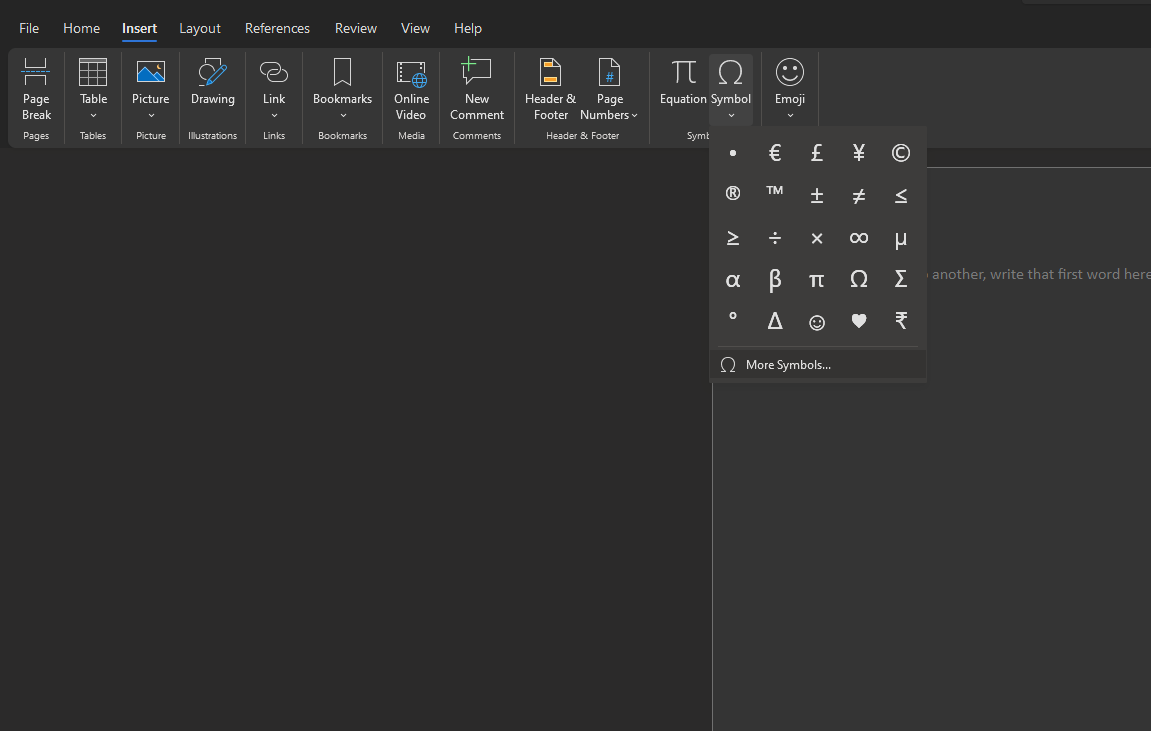Screen dimensions: 1151x731
Task: Select the Insert ribbon tab
Action: [139, 28]
